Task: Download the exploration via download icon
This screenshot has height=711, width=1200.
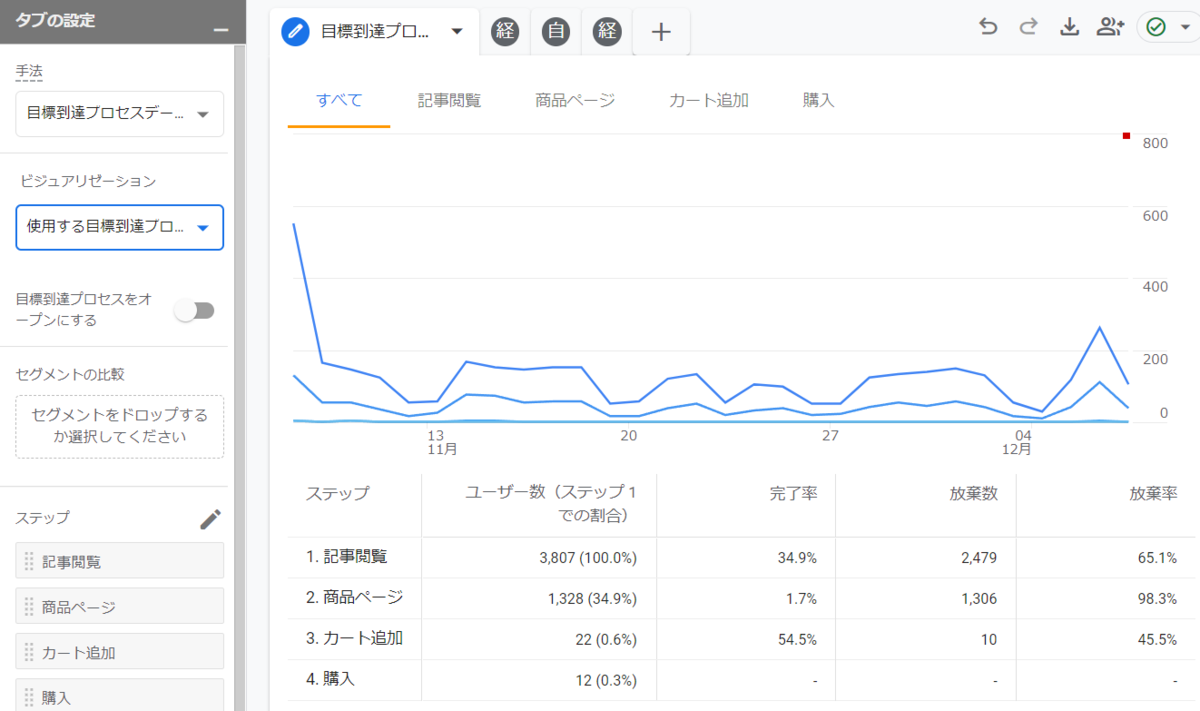Action: (x=1069, y=28)
